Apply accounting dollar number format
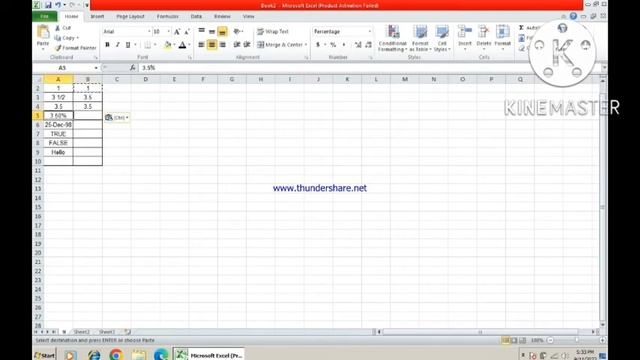 [318, 44]
